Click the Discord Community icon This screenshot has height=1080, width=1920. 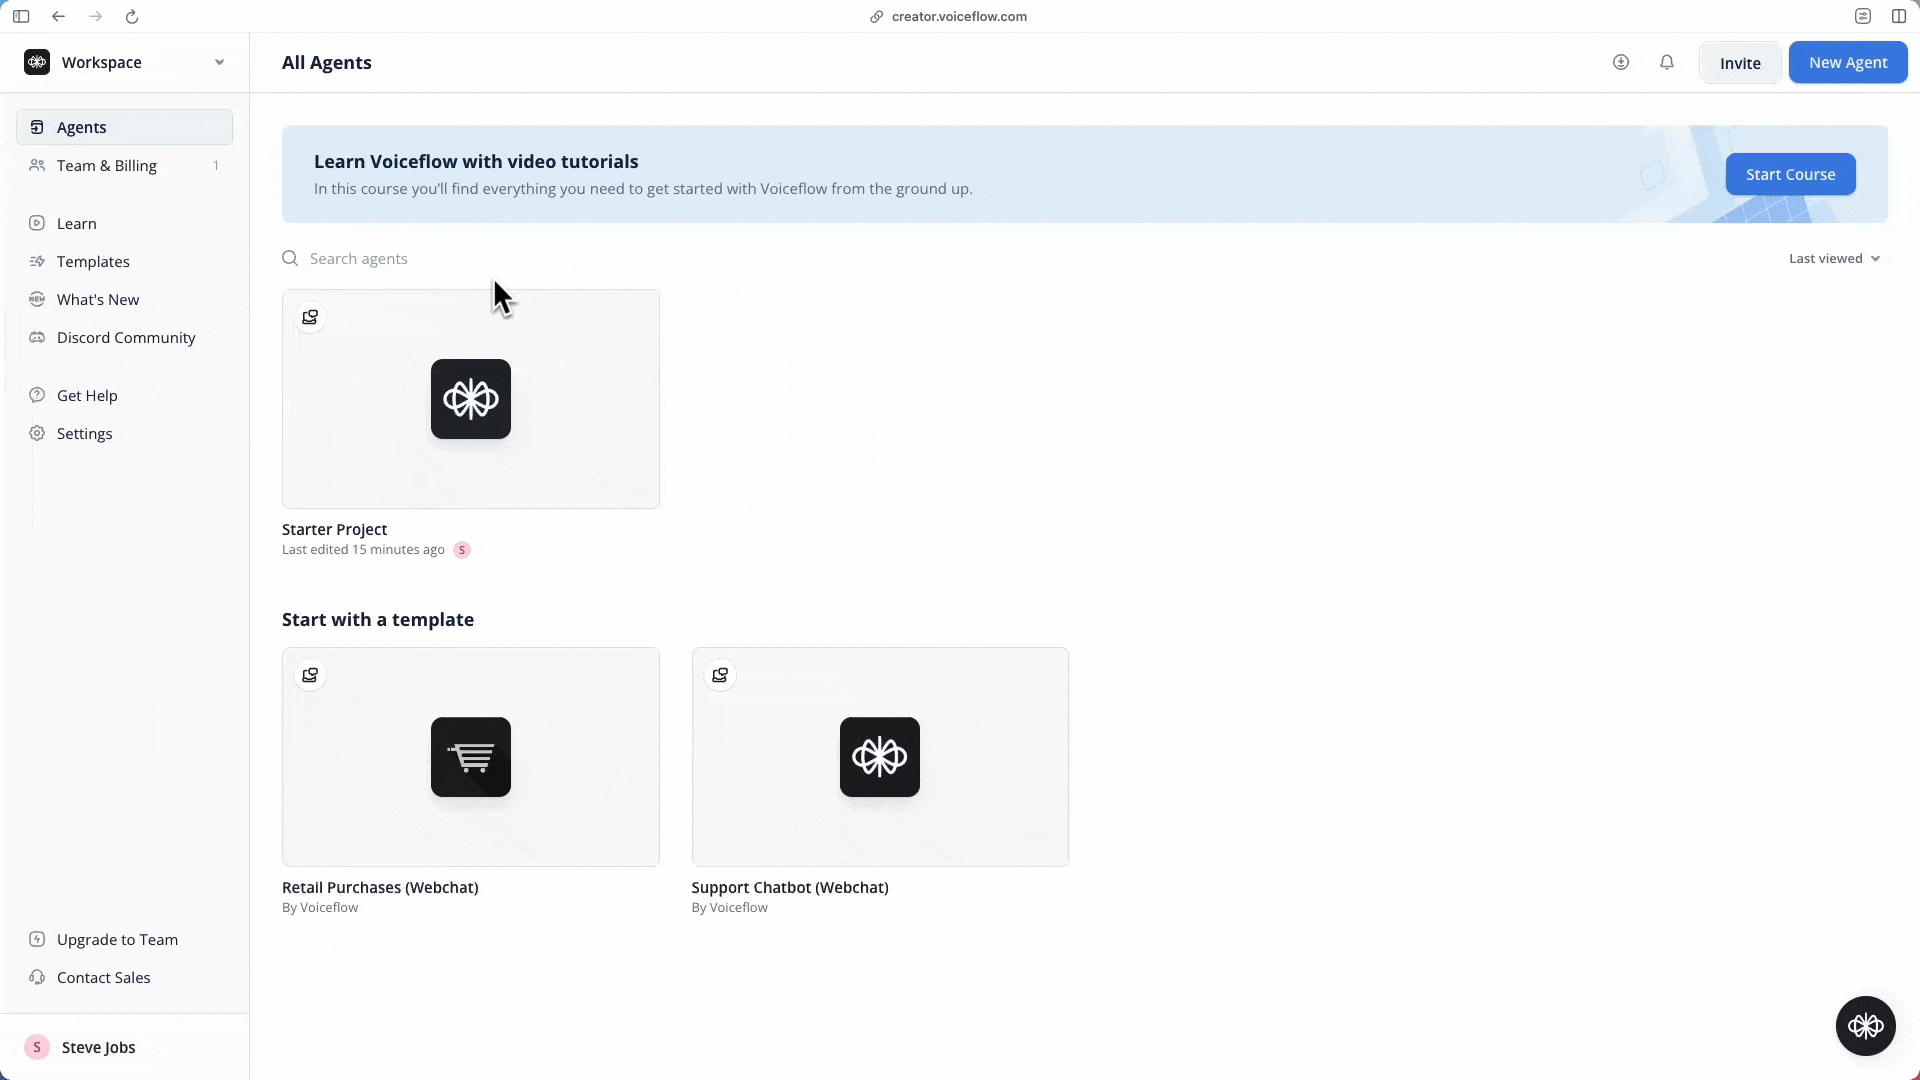point(37,337)
